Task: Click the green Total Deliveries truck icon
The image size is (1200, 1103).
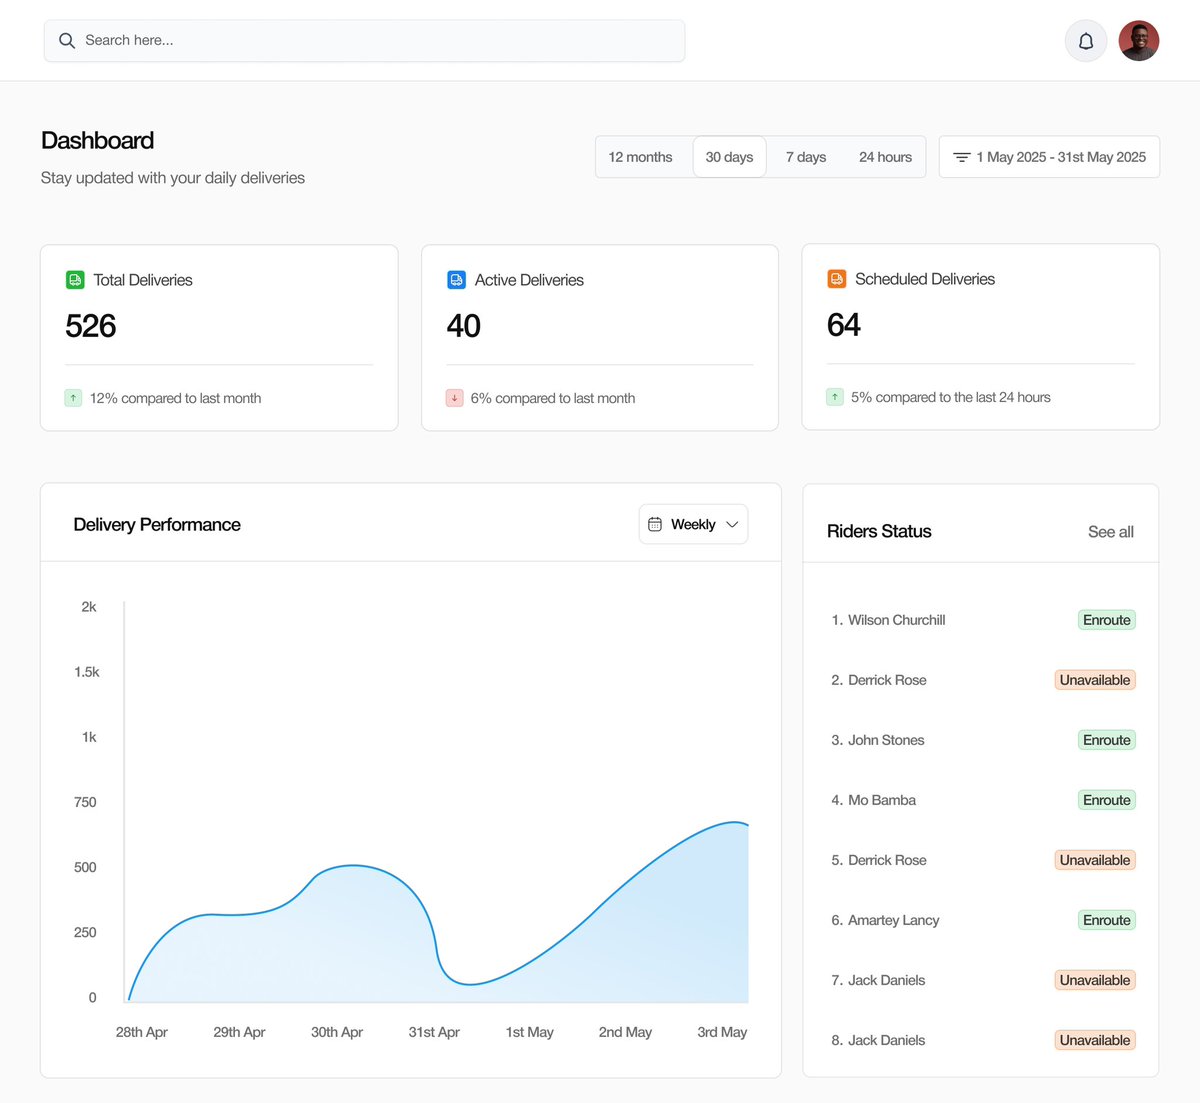Action: pos(75,280)
